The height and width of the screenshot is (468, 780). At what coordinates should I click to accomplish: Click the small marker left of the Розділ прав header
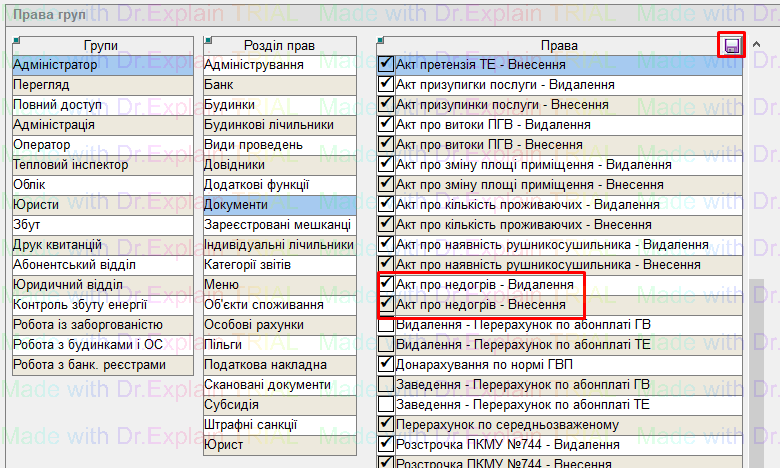click(x=207, y=40)
